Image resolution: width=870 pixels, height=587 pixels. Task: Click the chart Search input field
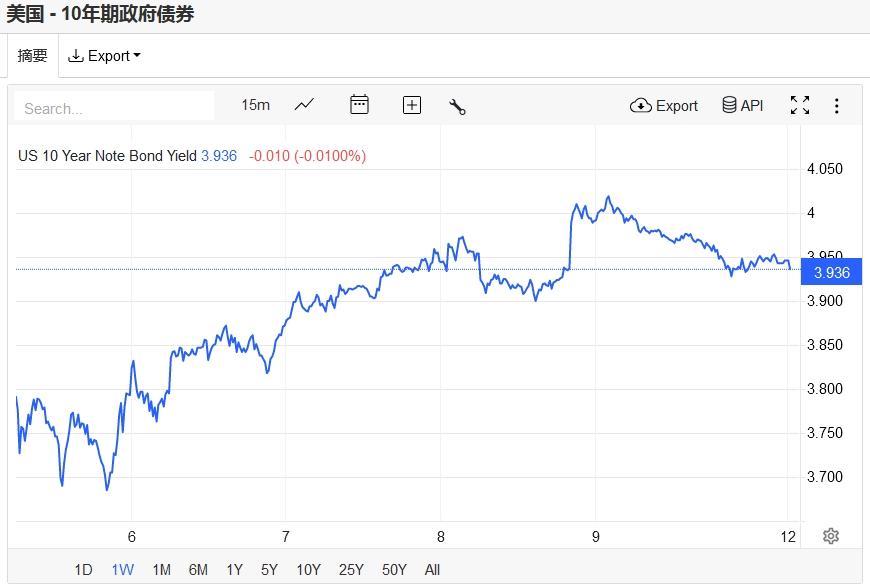coord(114,108)
